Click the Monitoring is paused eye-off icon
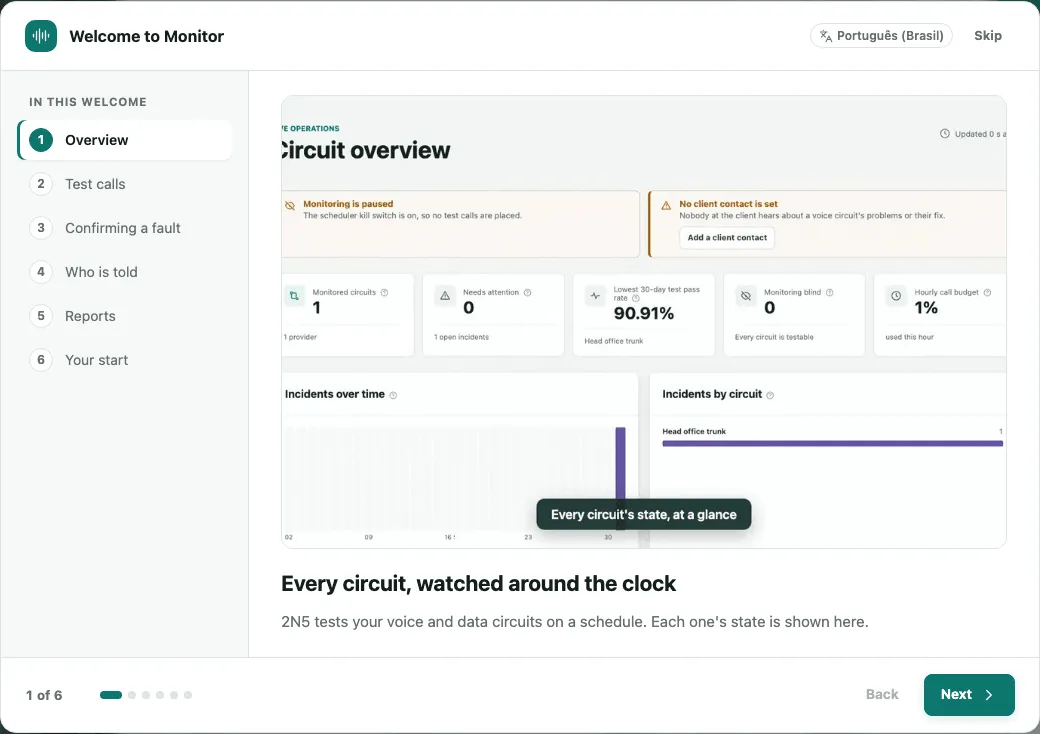 point(290,206)
